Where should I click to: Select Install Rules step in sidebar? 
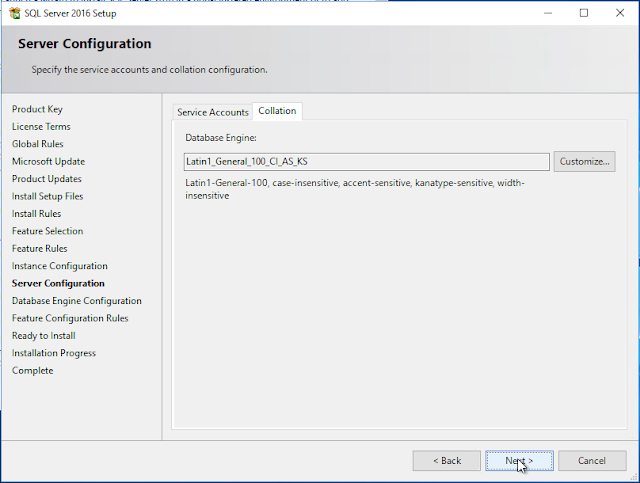36,214
